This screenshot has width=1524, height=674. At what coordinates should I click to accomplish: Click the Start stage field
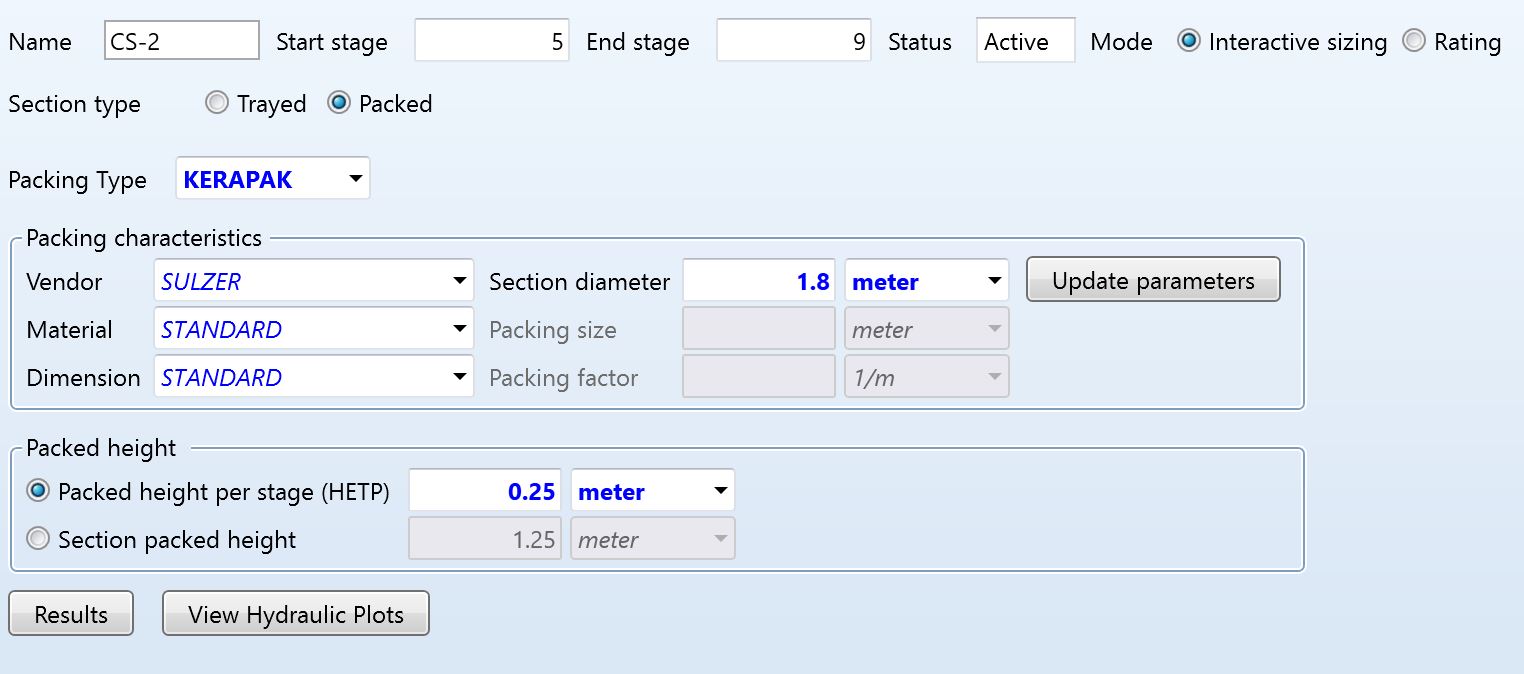tap(491, 42)
